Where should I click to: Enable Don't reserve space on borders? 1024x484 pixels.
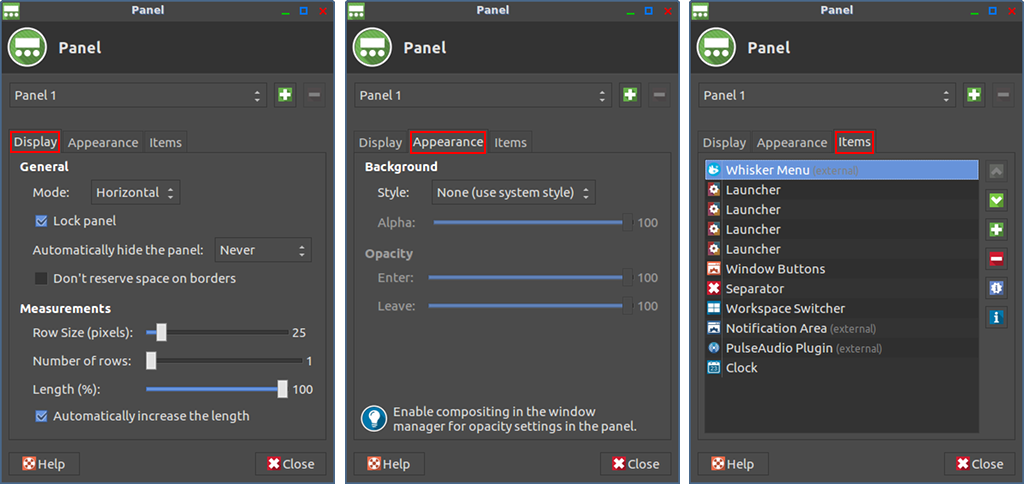tap(41, 278)
